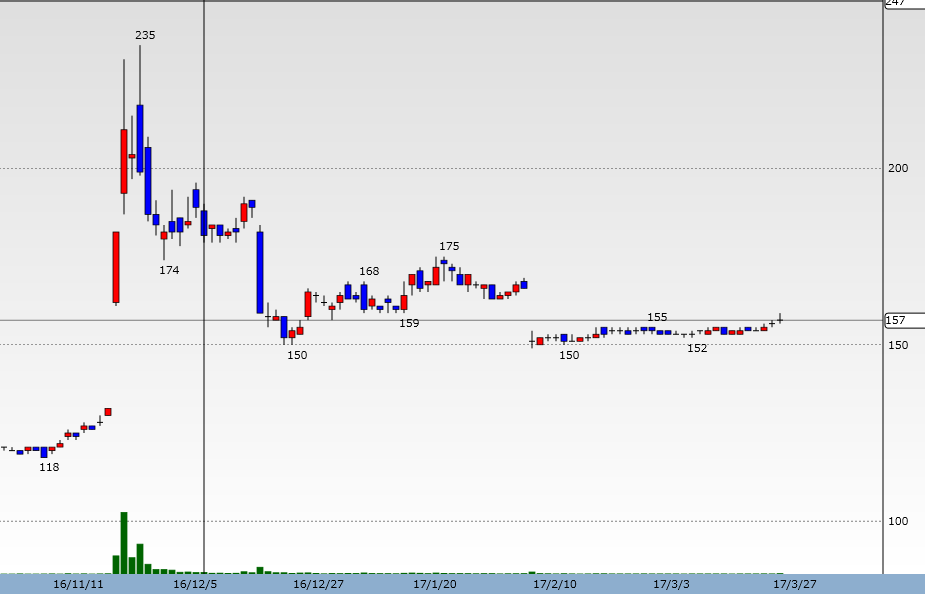The image size is (925, 597).
Task: Click the 17/1/20 date label
Action: [x=435, y=585]
